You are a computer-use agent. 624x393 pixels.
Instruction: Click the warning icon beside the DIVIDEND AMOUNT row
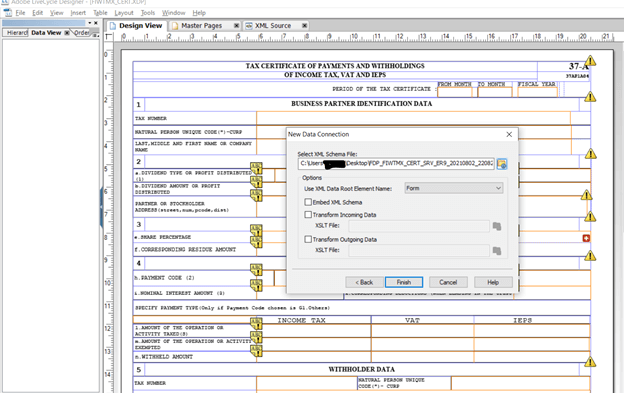tap(586, 195)
